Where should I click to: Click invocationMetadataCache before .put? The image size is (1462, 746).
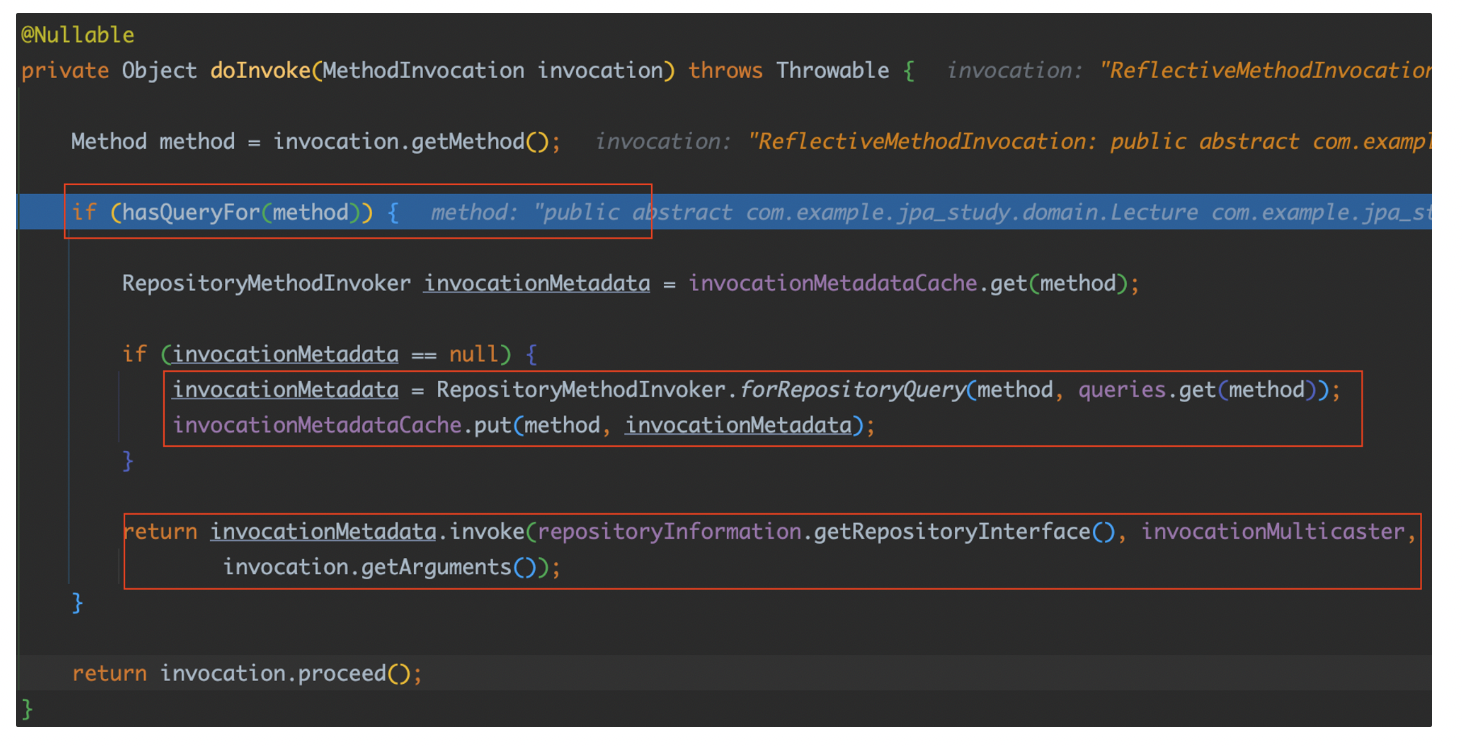coord(317,426)
